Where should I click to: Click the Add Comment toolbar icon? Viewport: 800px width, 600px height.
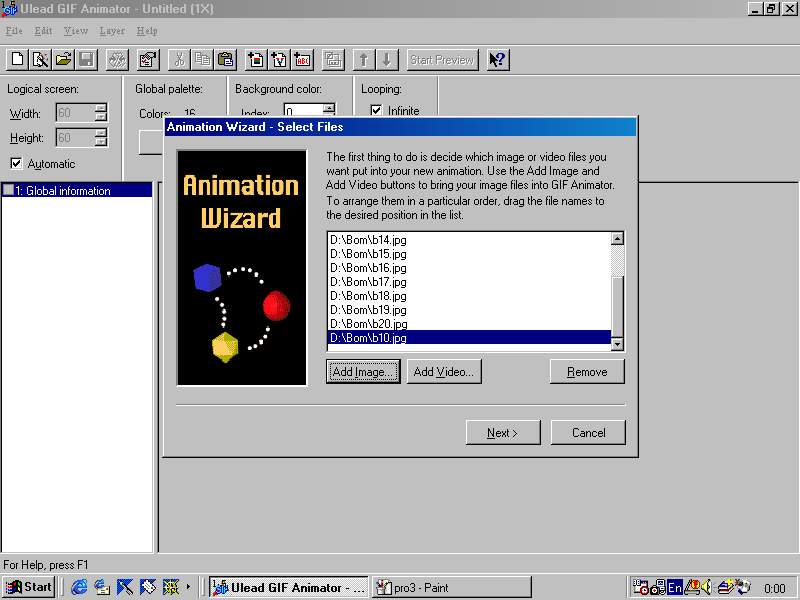point(302,60)
